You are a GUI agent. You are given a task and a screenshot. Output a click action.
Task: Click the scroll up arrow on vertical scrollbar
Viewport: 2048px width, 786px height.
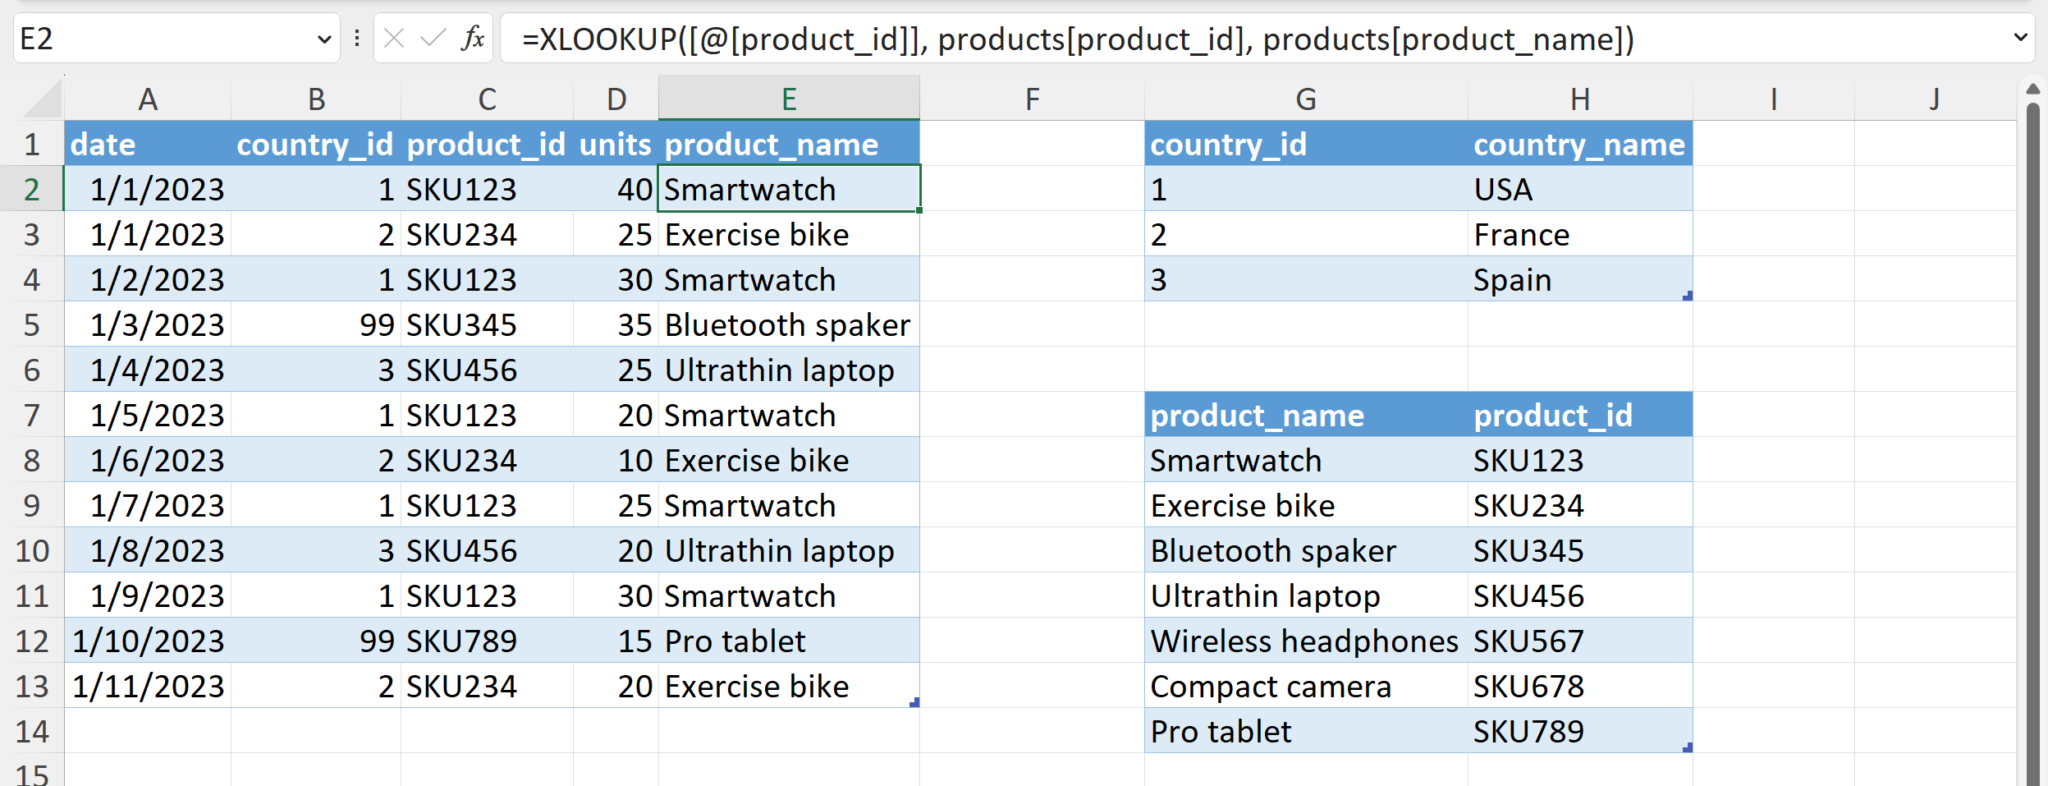[2032, 90]
